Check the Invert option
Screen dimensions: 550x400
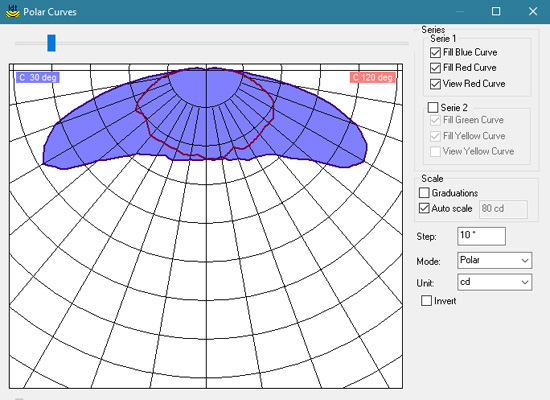coord(426,301)
